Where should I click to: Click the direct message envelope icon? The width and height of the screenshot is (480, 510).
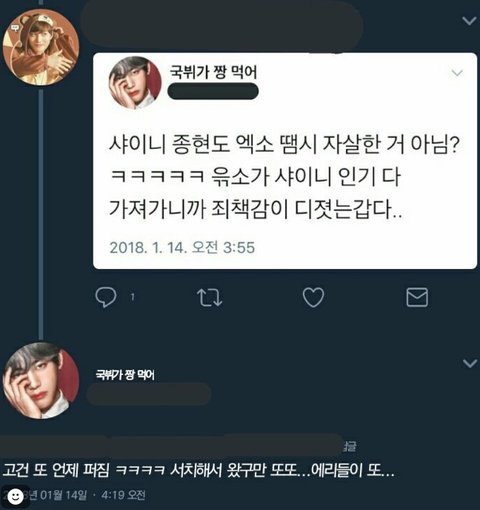click(417, 297)
